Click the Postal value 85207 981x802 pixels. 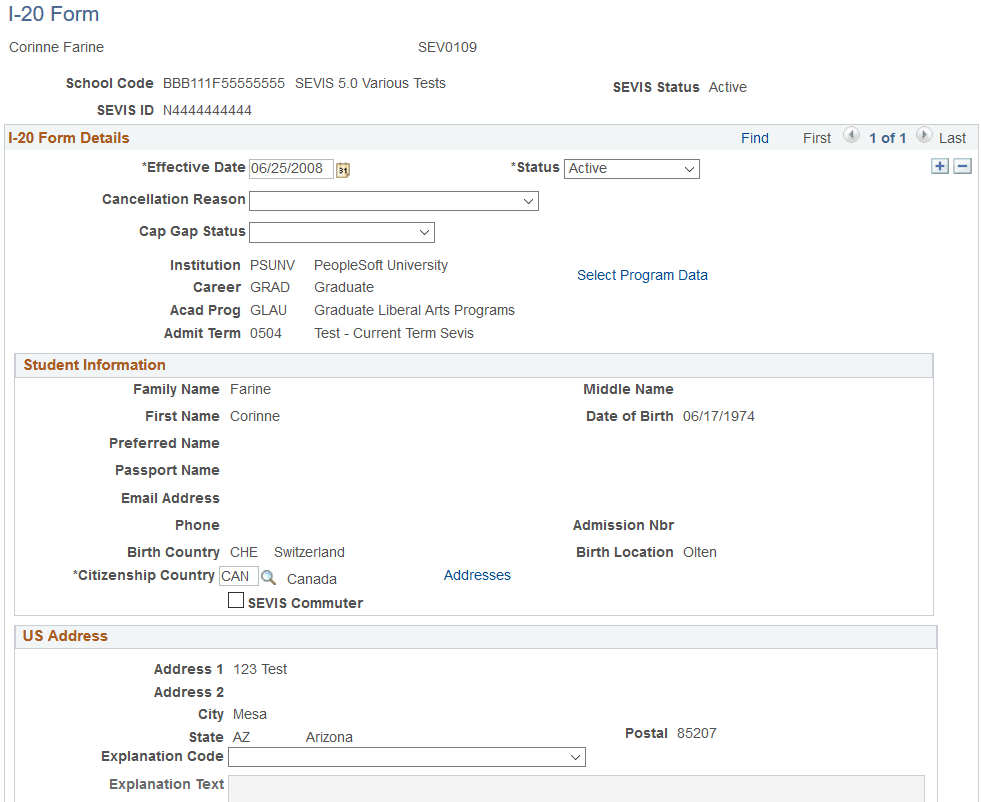click(696, 733)
